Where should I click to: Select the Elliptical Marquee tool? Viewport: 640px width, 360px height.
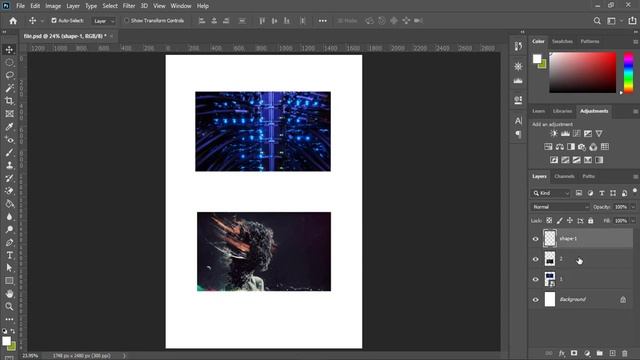(x=9, y=62)
